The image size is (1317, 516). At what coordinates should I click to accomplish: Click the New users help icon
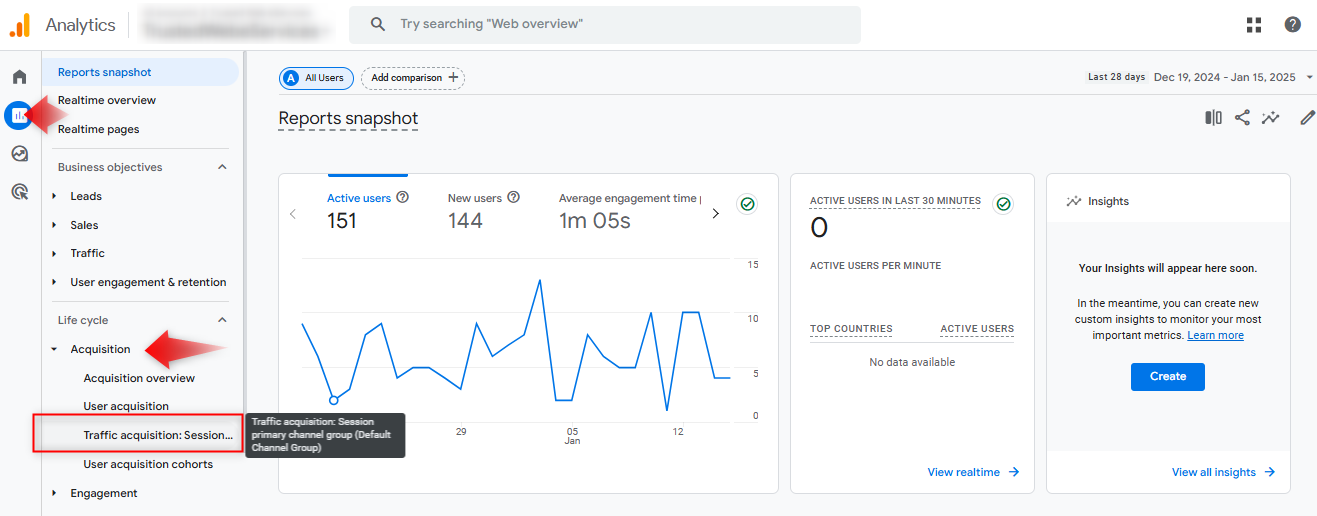point(513,198)
